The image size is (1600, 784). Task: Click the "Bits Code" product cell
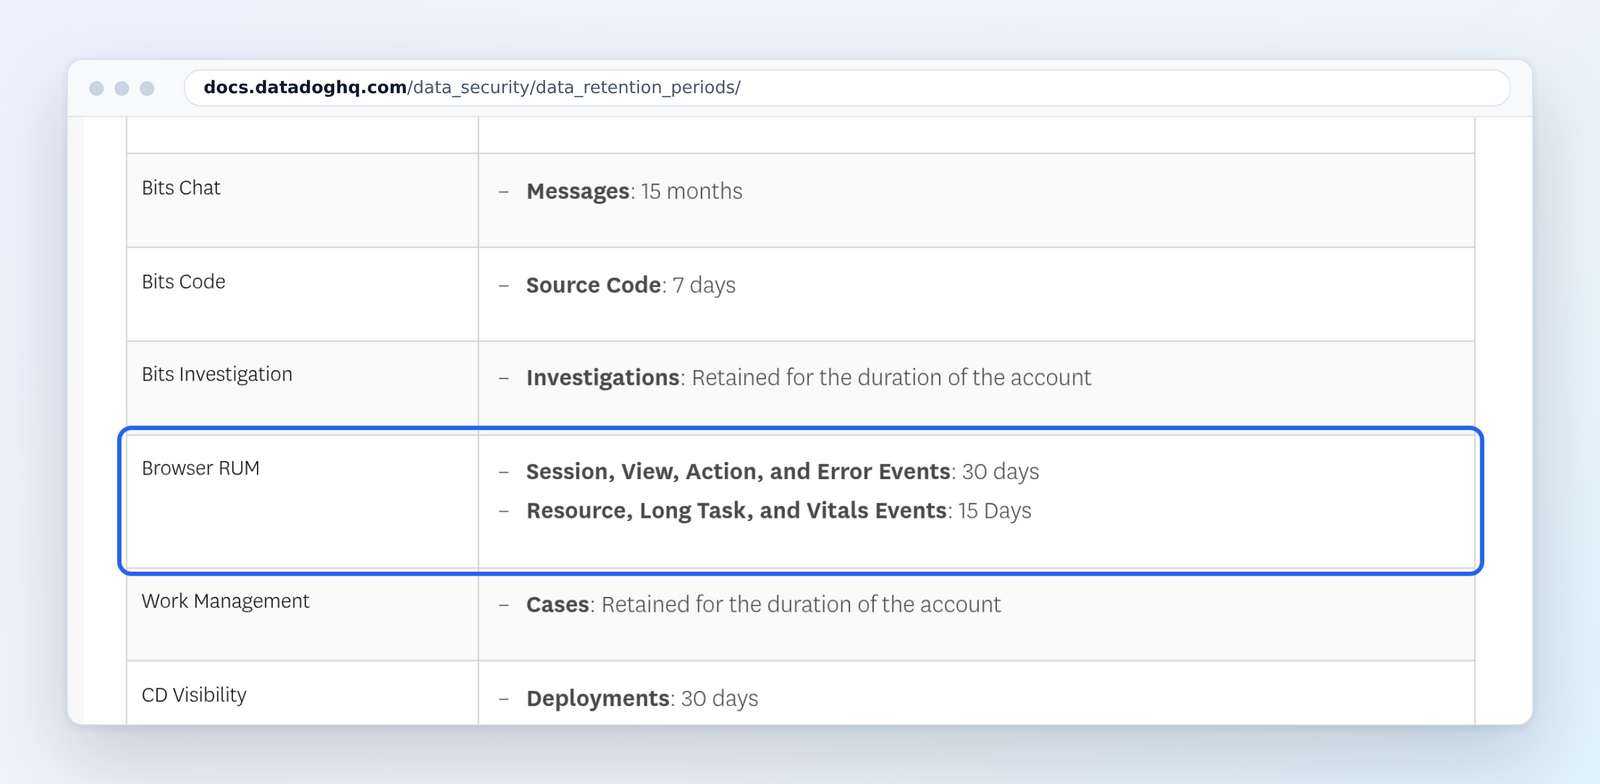click(303, 294)
